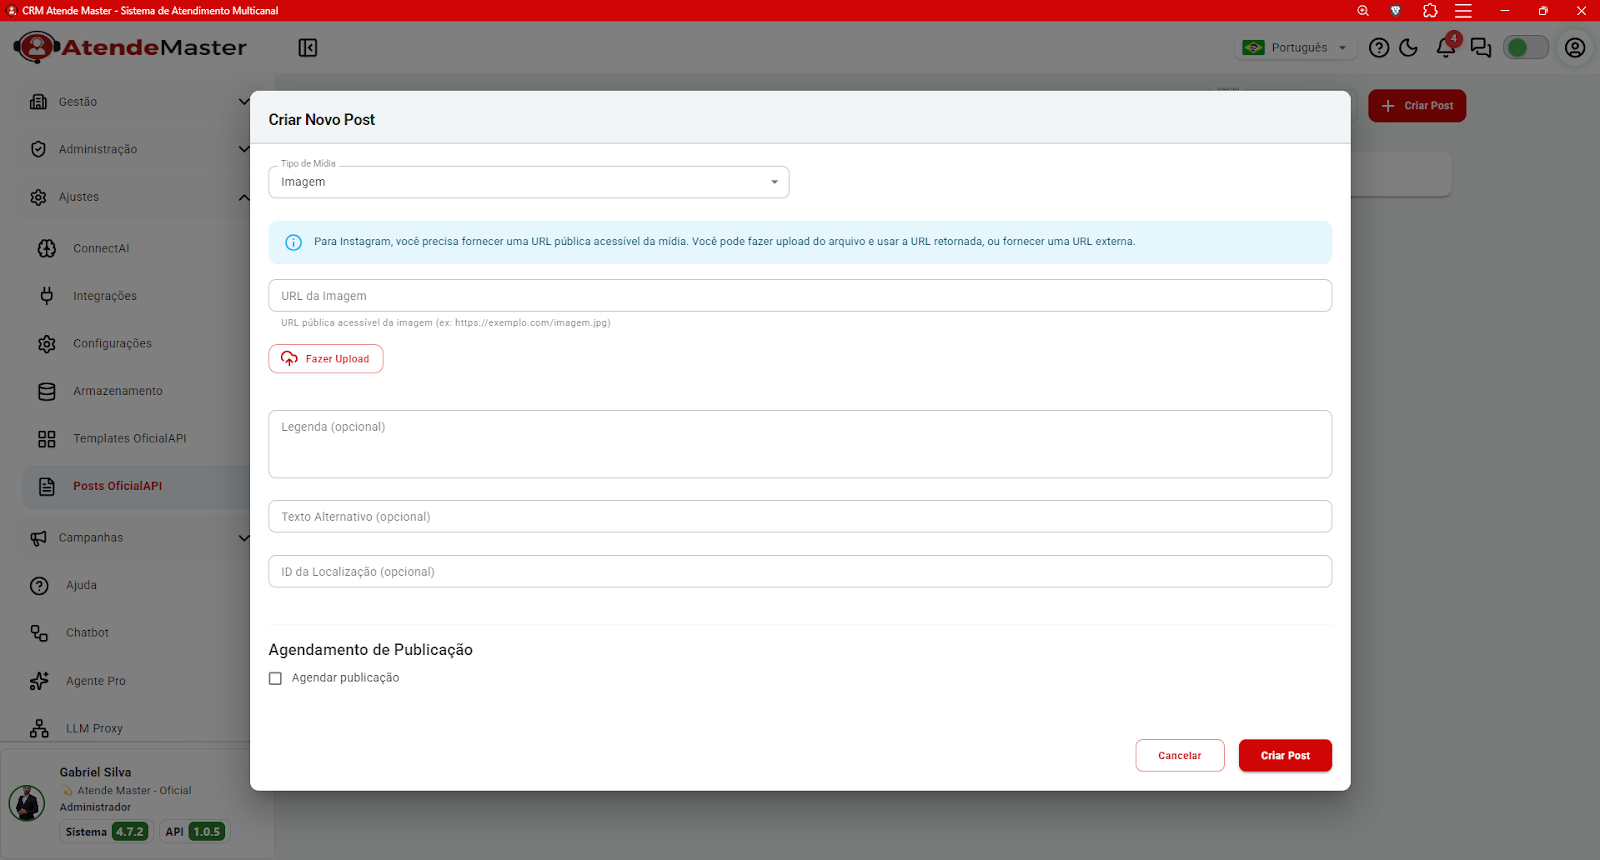Click the background page's Criar Post button

pos(1417,106)
